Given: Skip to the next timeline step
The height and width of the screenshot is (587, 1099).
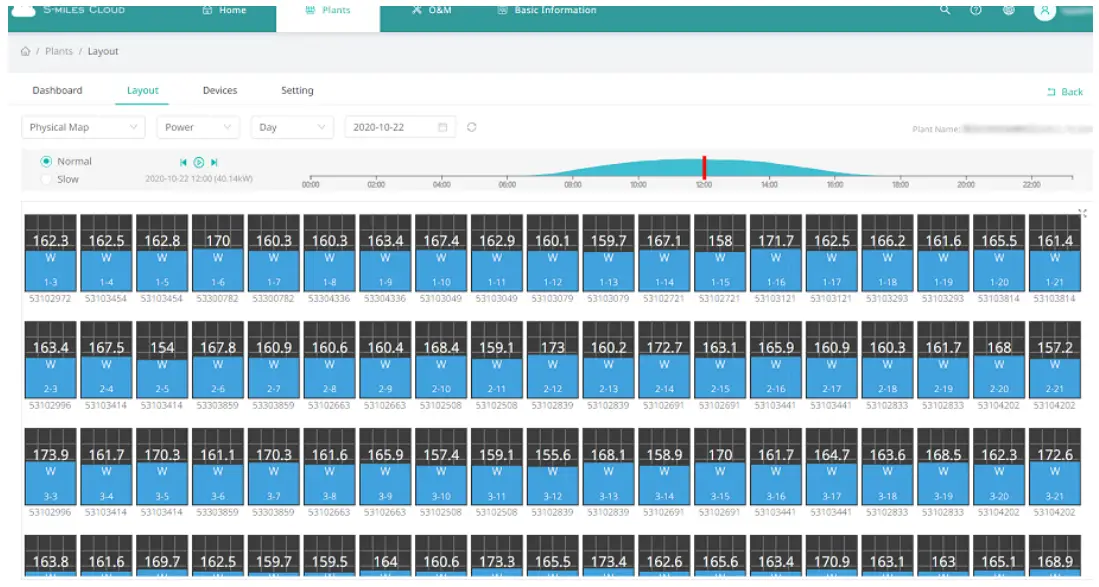Looking at the screenshot, I should [x=214, y=162].
